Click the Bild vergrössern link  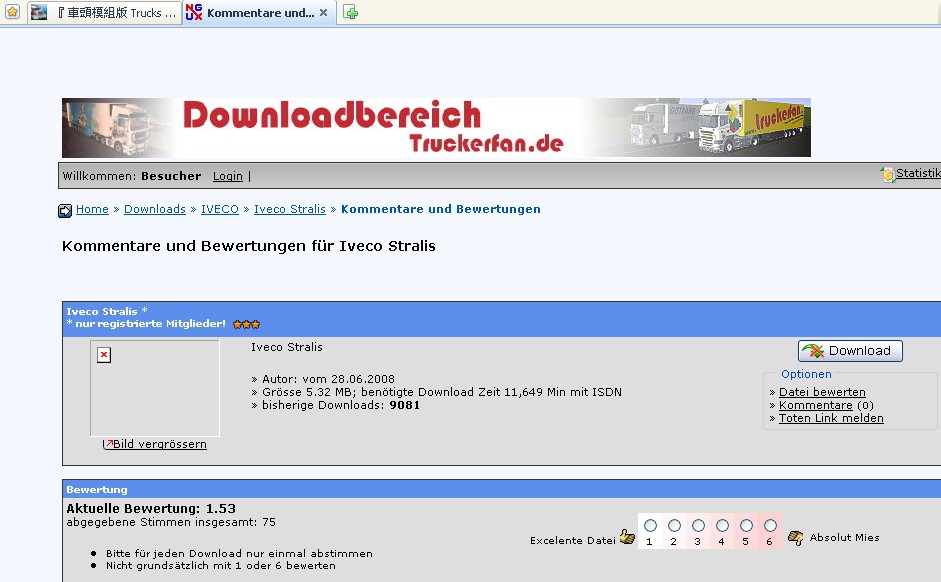160,444
